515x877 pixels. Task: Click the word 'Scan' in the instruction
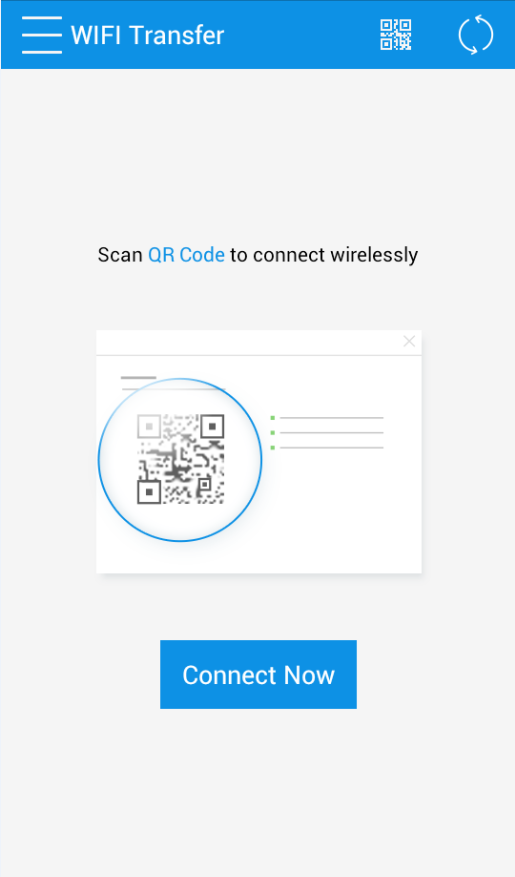click(x=120, y=255)
